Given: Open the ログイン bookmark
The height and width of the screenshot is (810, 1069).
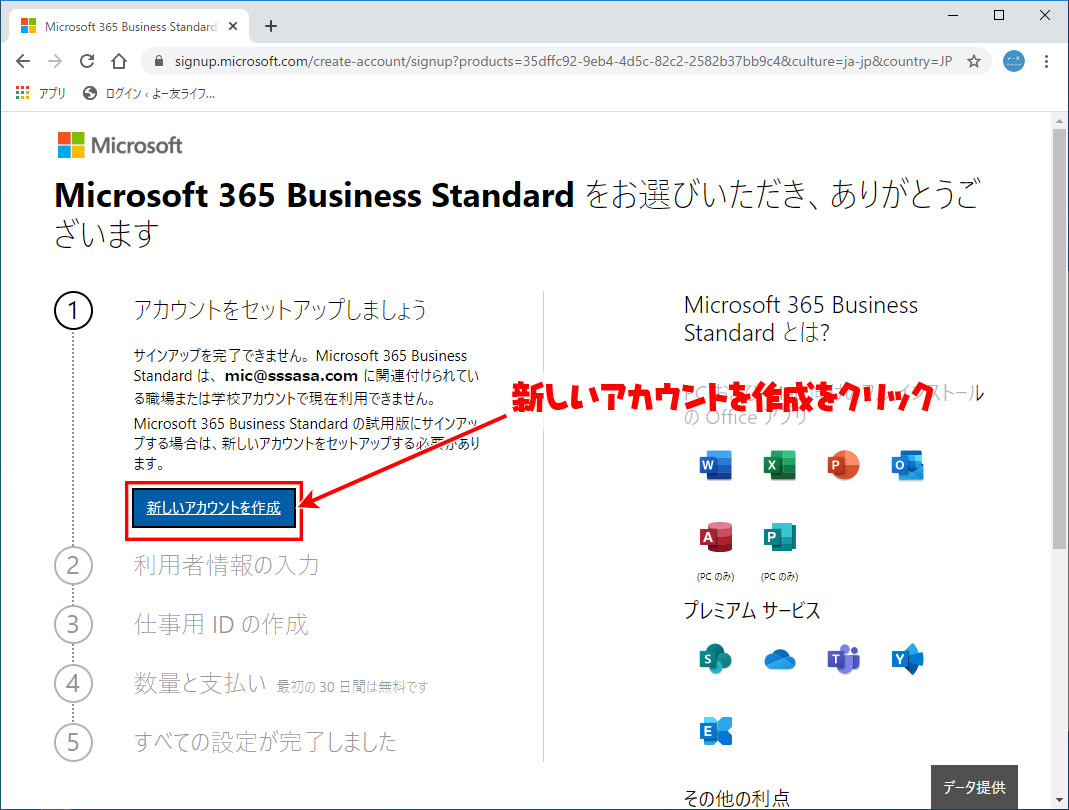Looking at the screenshot, I should click(149, 93).
